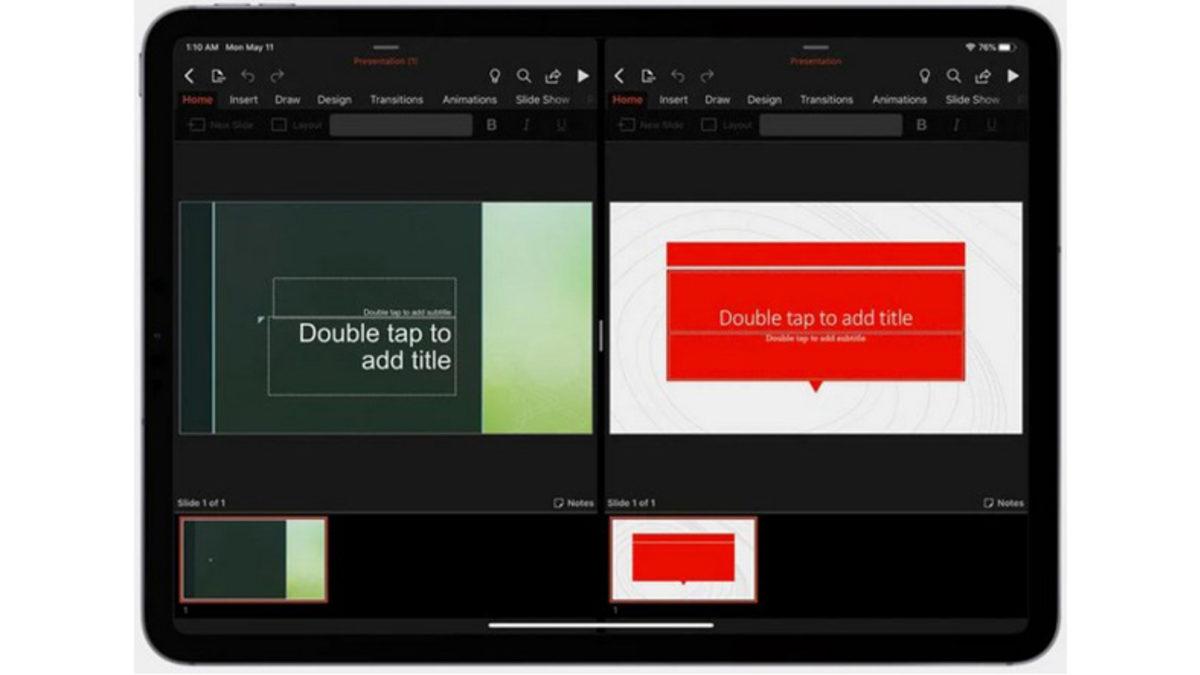Tap New Slide in the ribbon

click(220, 124)
